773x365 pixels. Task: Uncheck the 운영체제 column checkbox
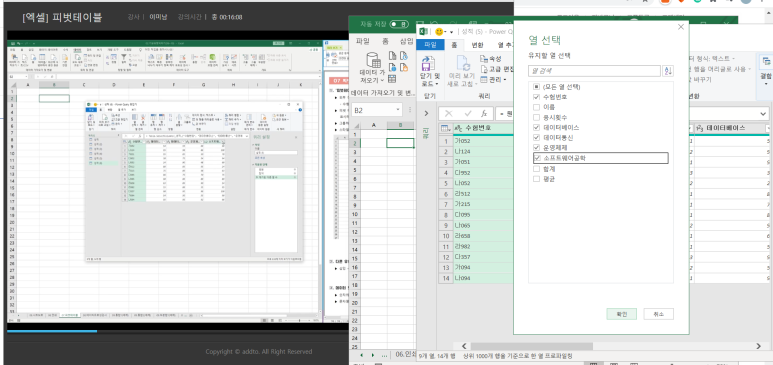536,147
